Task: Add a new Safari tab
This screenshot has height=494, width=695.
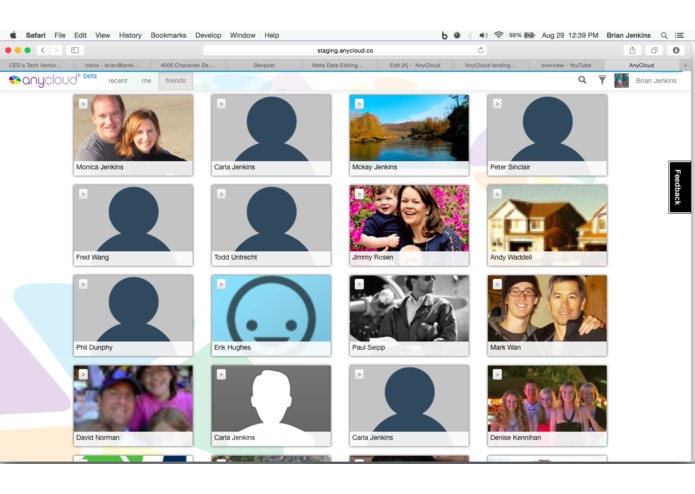Action: pos(685,65)
